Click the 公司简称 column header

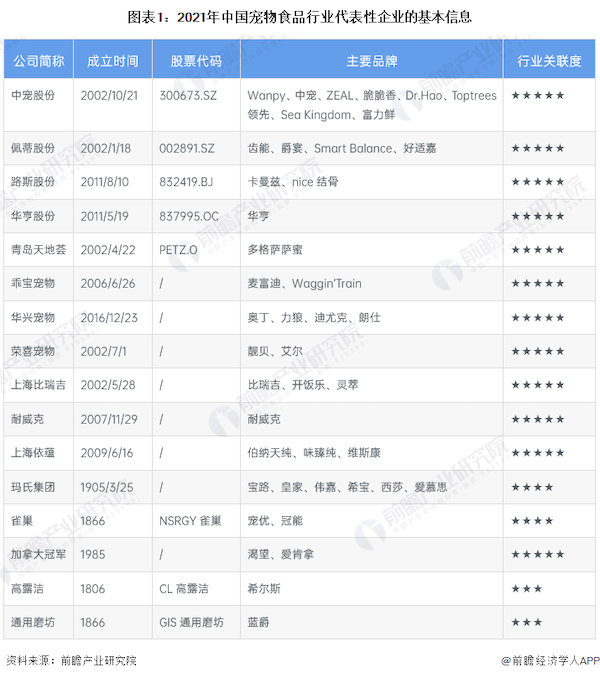[38, 61]
